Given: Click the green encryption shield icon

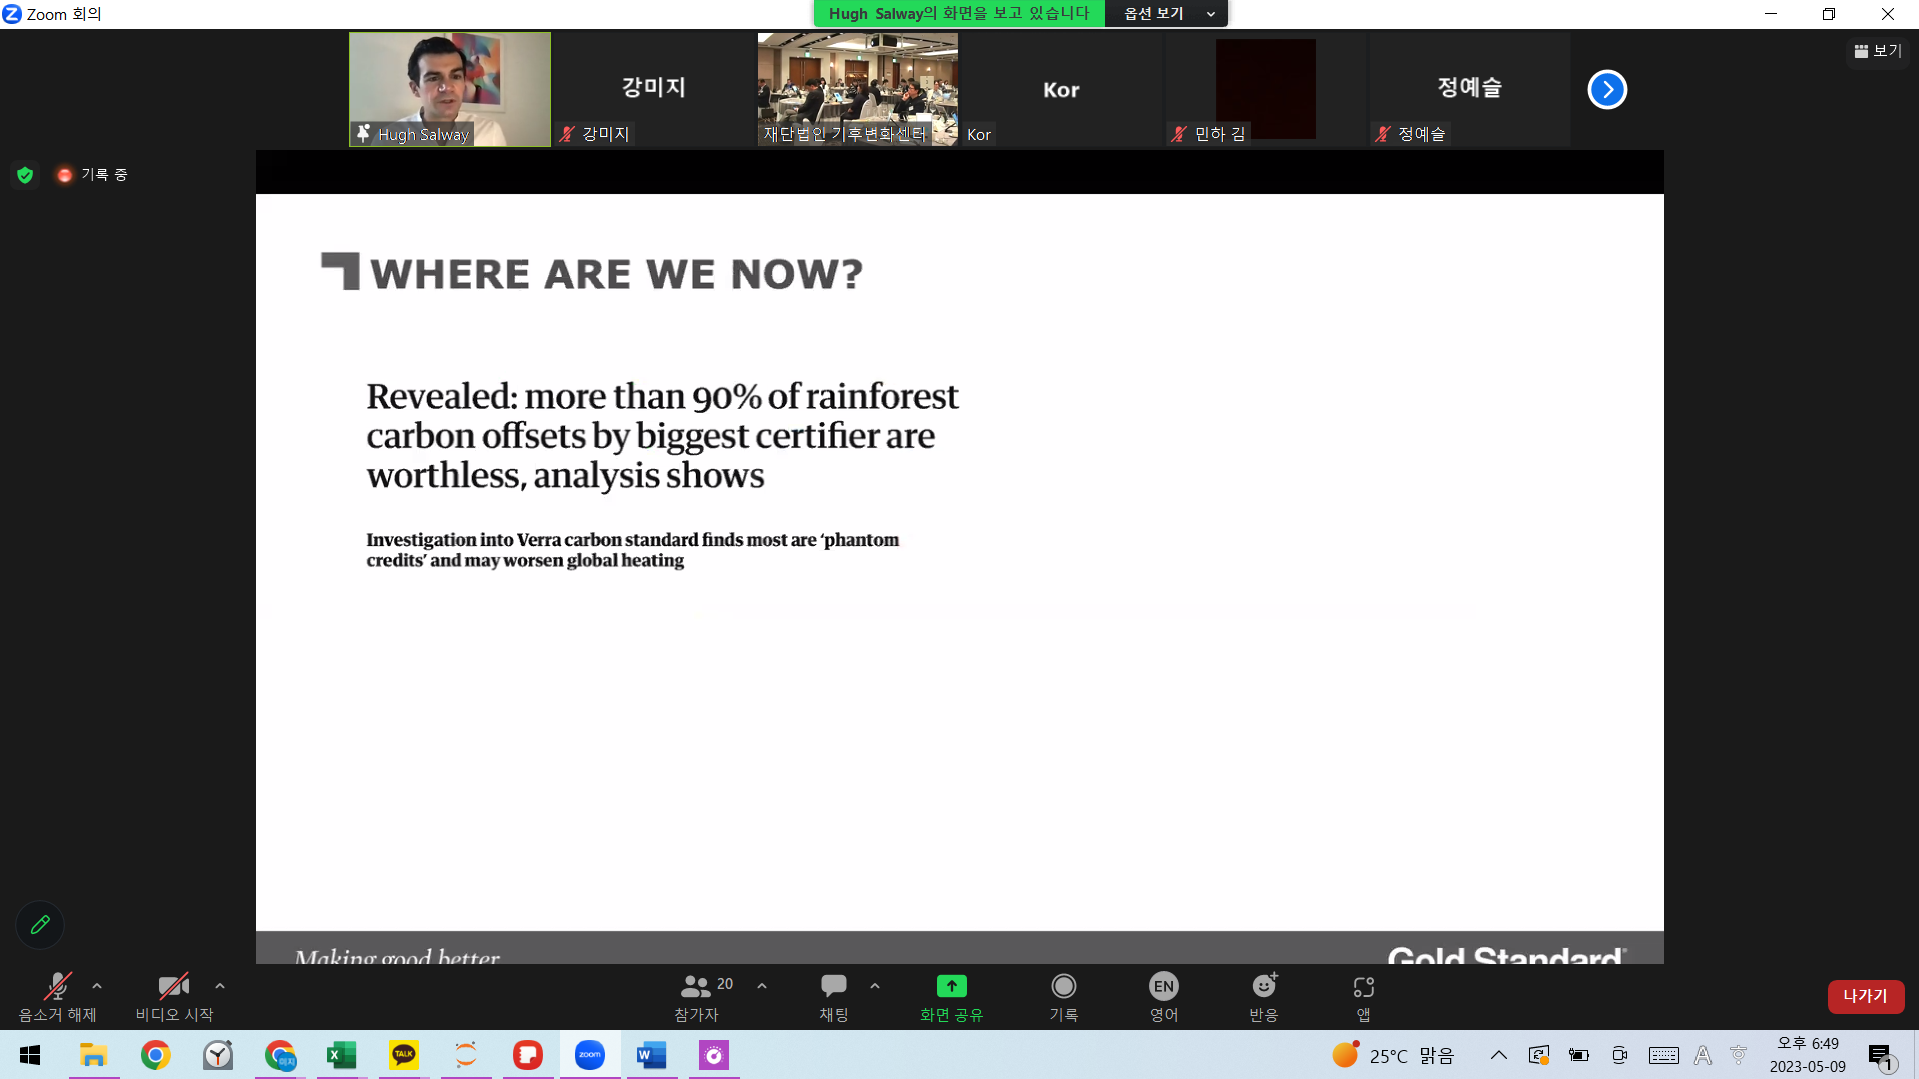Looking at the screenshot, I should point(25,175).
